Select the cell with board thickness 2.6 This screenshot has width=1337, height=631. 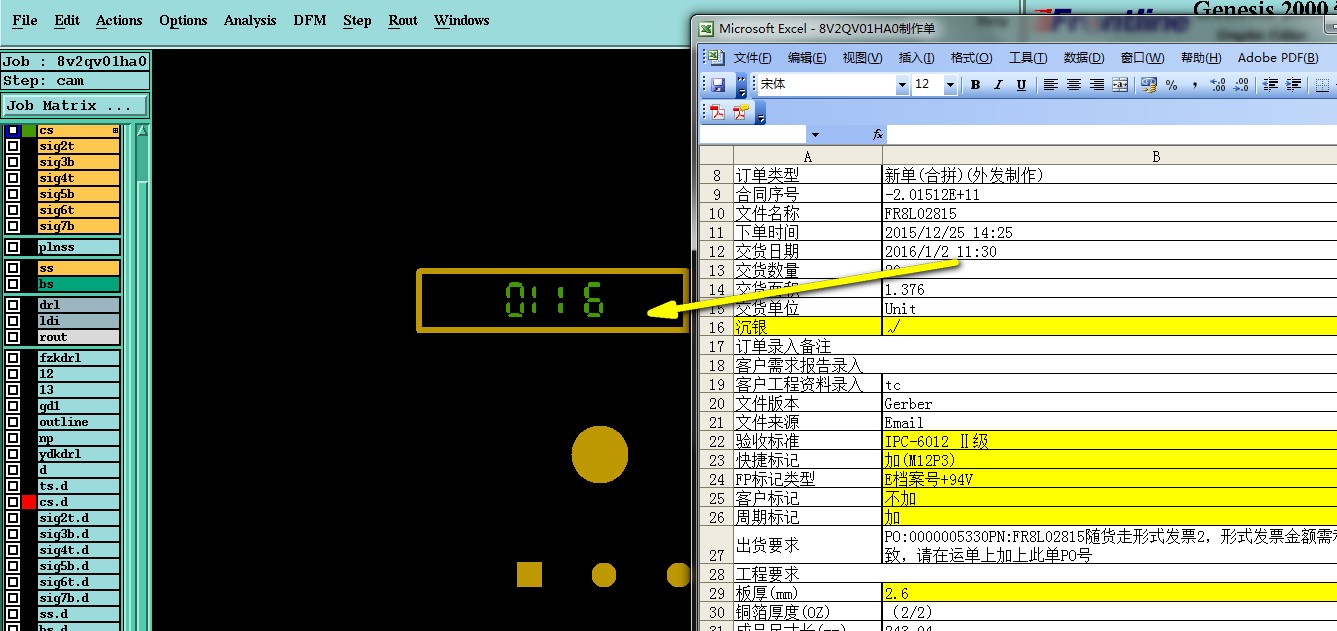[x=1109, y=593]
